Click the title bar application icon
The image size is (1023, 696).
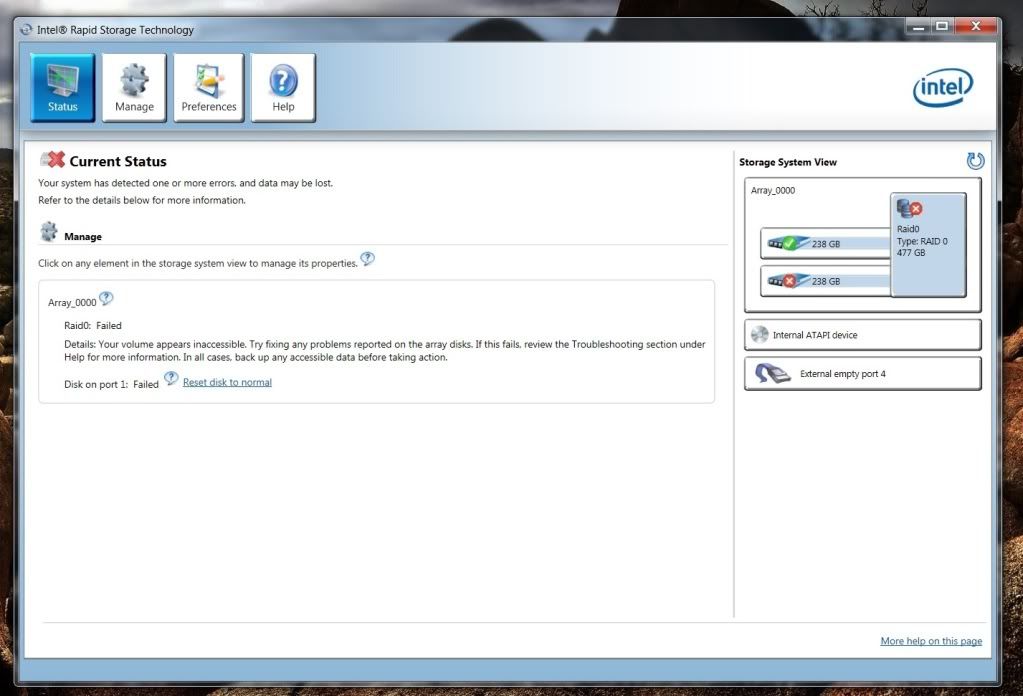point(26,29)
